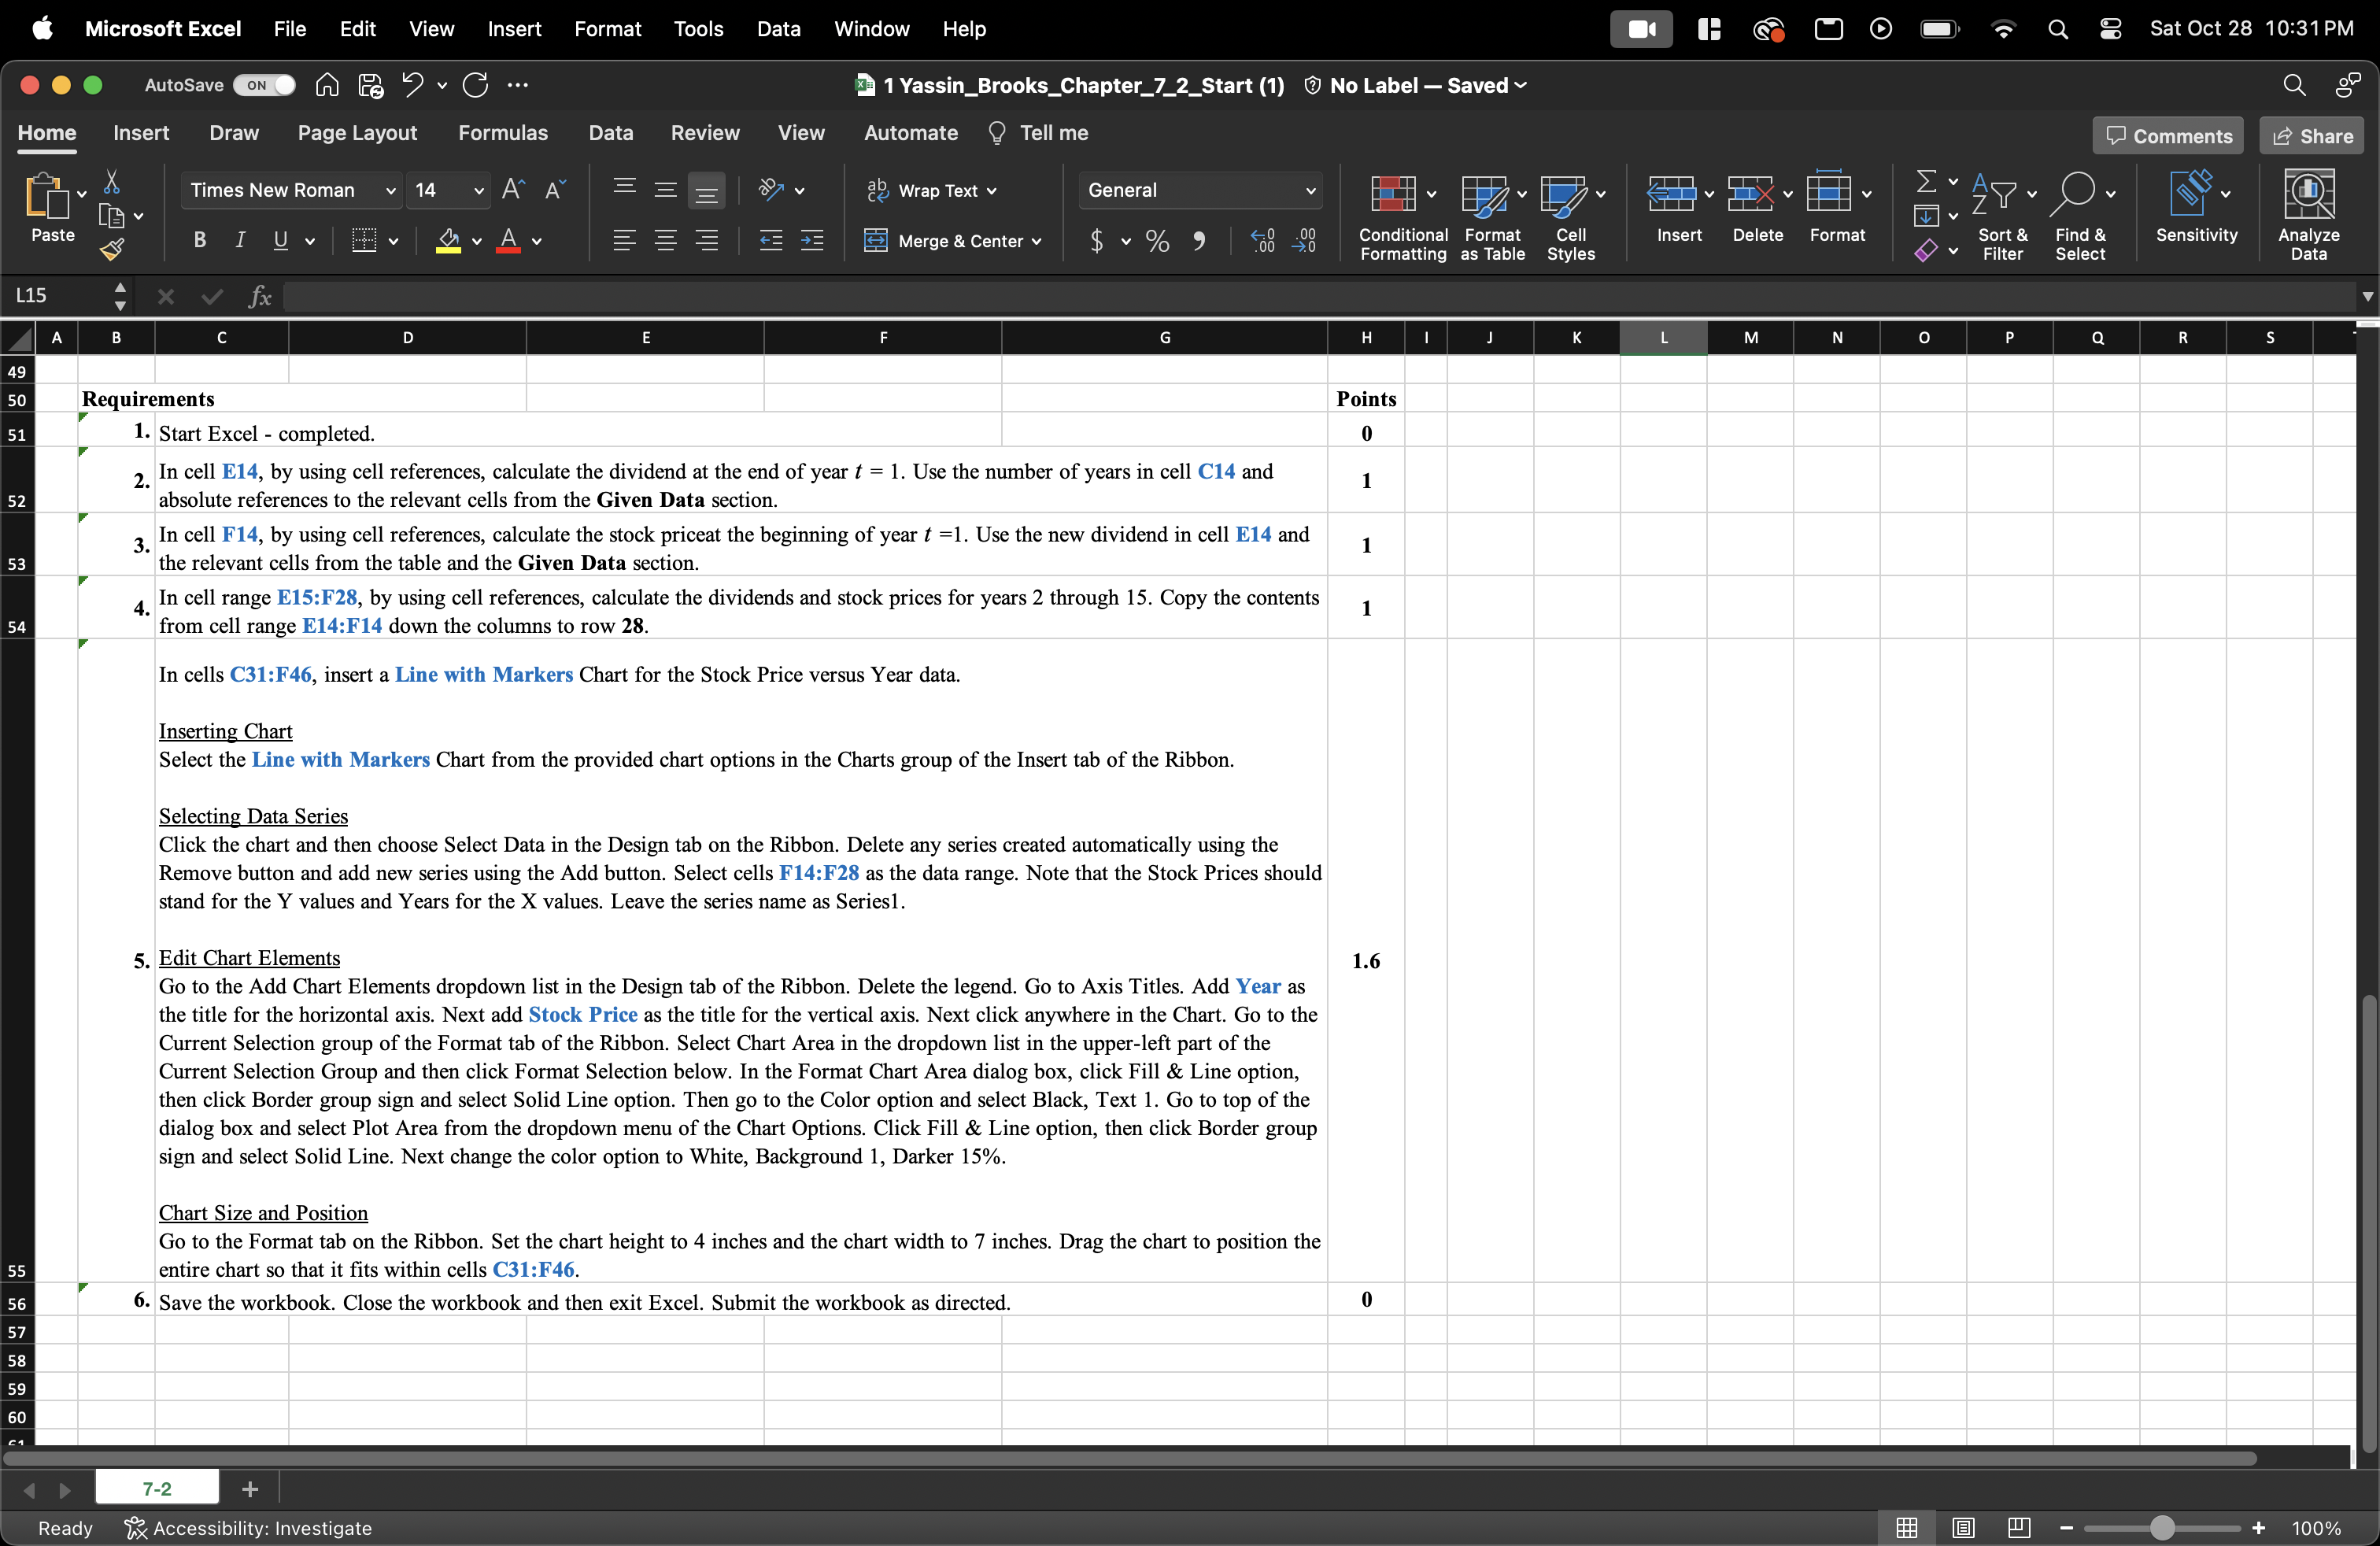The width and height of the screenshot is (2380, 1546).
Task: Toggle Wrap Text for the cell
Action: click(931, 190)
